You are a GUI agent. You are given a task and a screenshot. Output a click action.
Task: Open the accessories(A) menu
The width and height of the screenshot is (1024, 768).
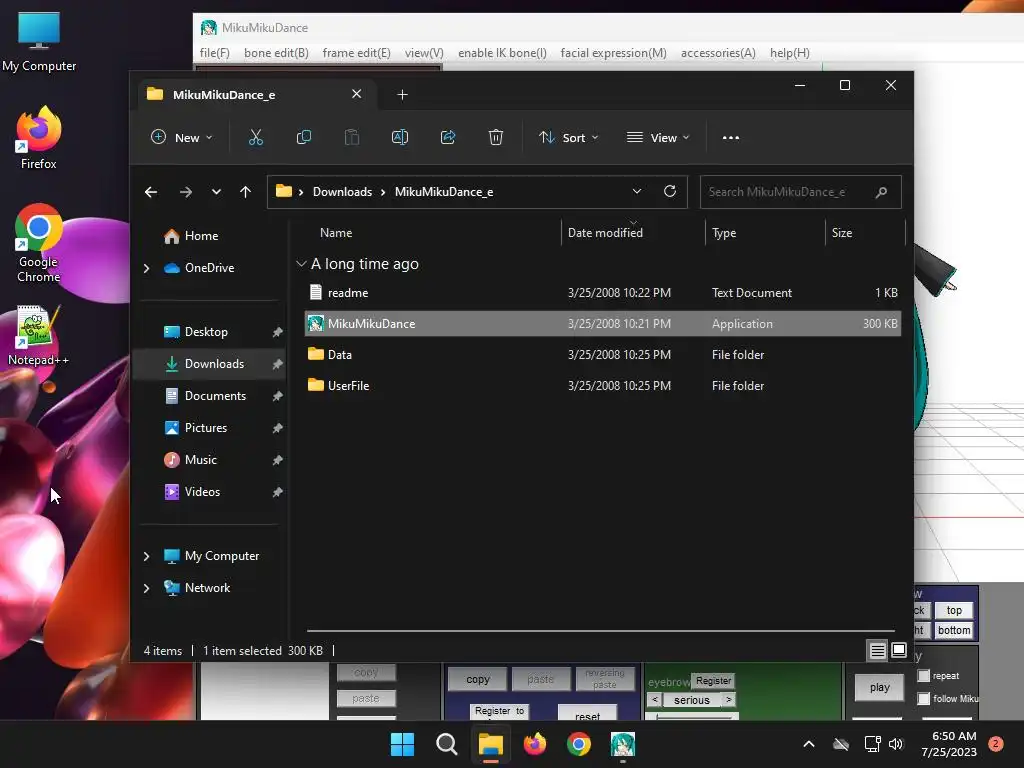pos(718,53)
